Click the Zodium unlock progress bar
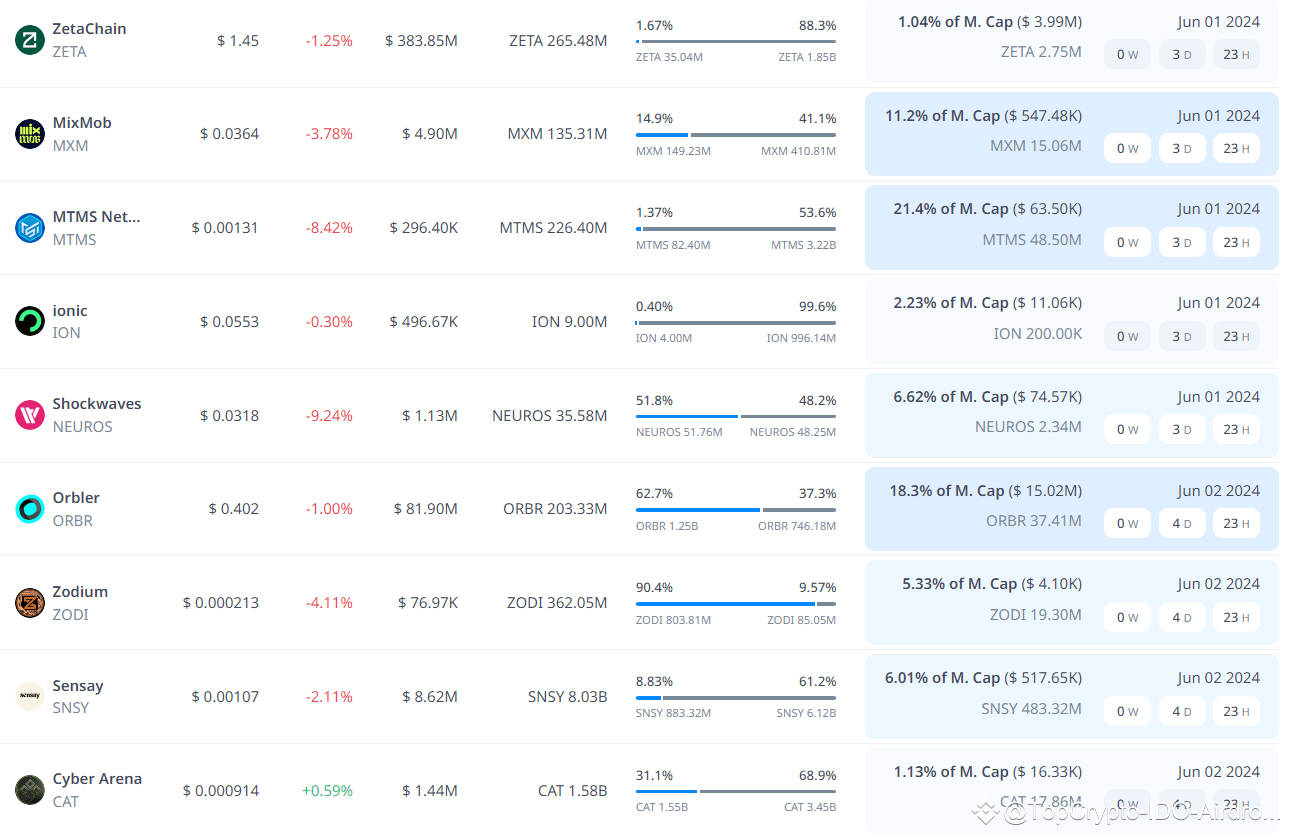Image resolution: width=1290 pixels, height=834 pixels. [735, 604]
